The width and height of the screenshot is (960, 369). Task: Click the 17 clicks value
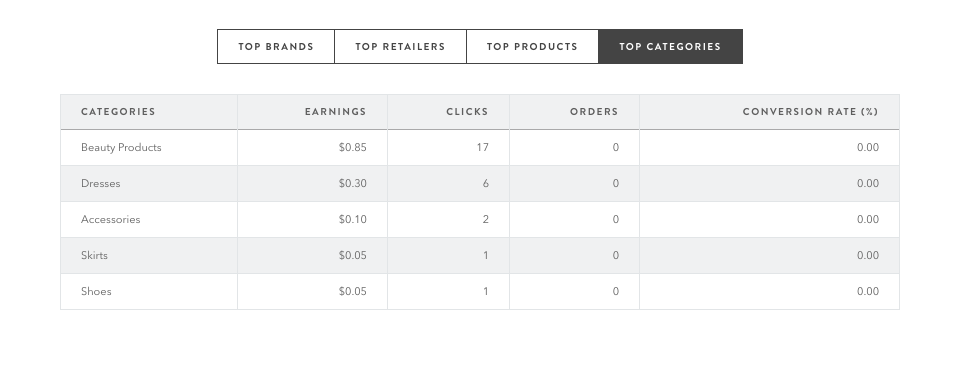click(482, 147)
